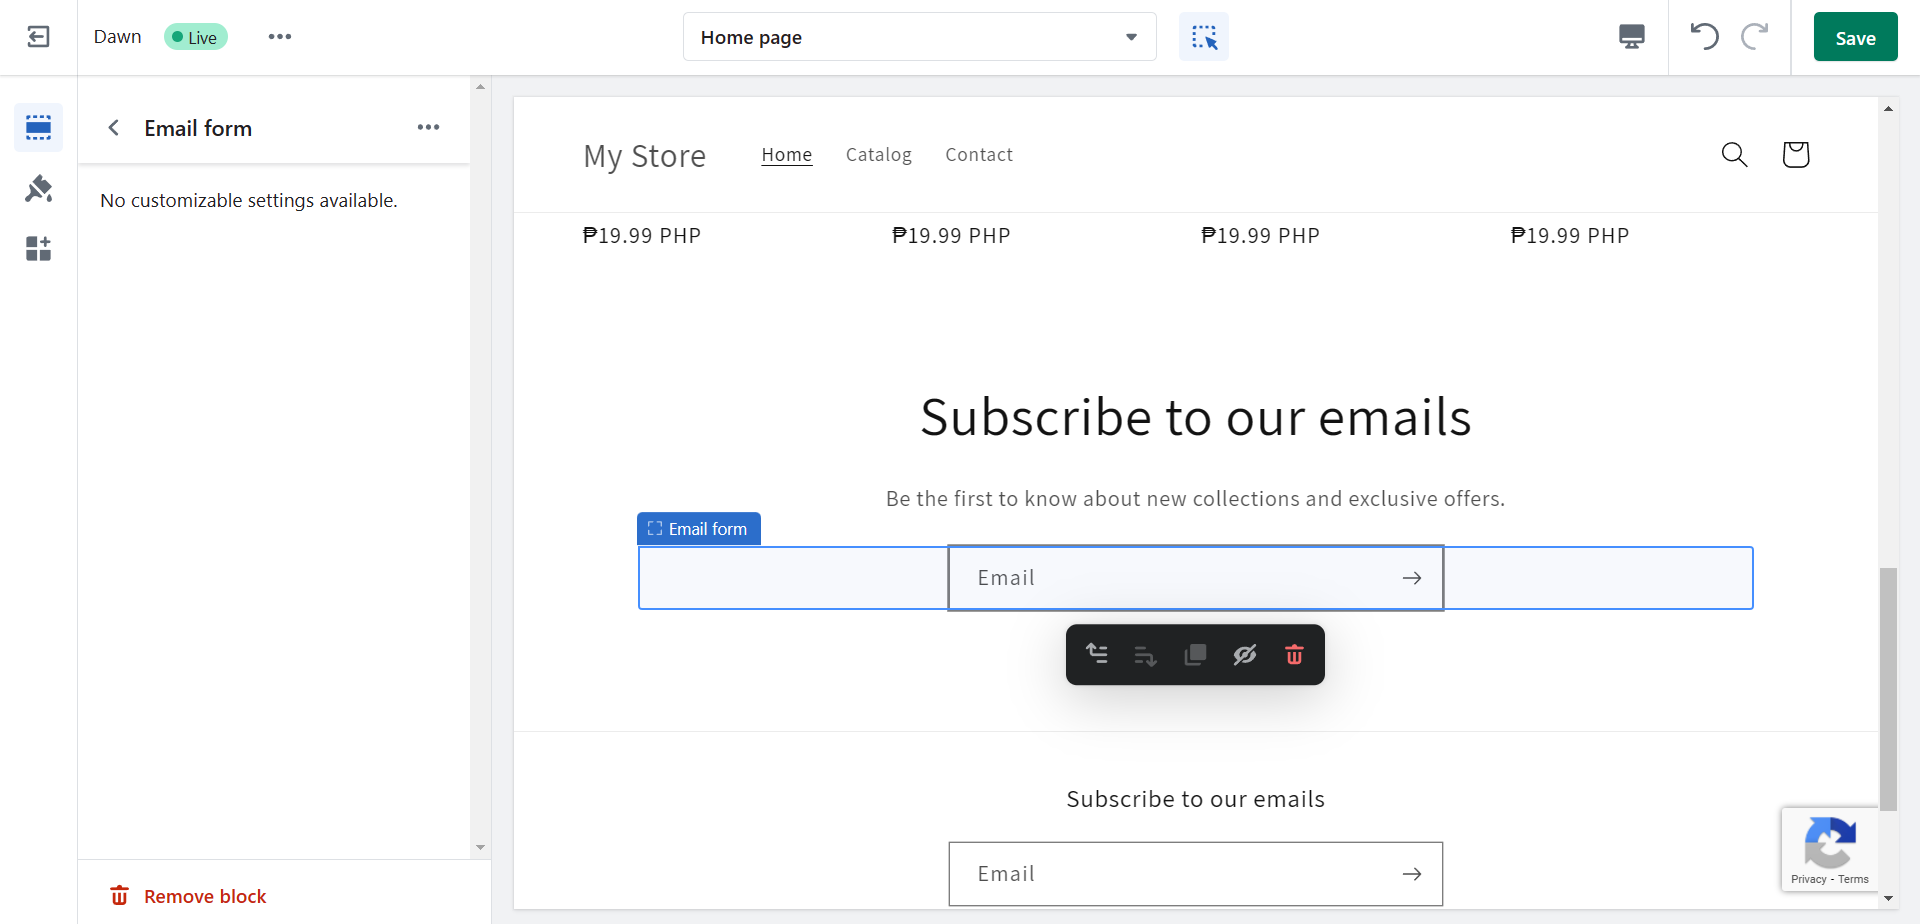Toggle the inspector selection tool

point(1204,37)
